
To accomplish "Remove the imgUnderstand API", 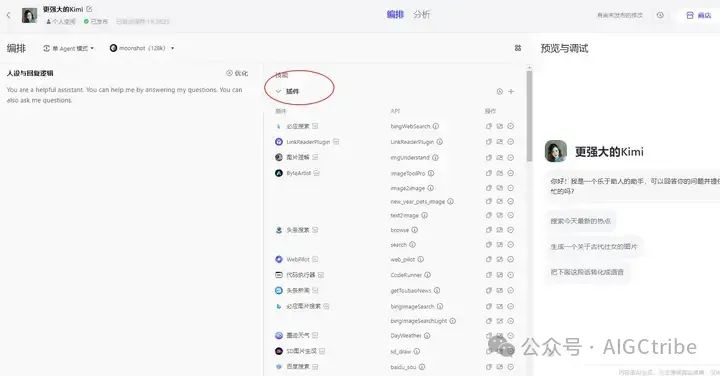I will (x=511, y=157).
